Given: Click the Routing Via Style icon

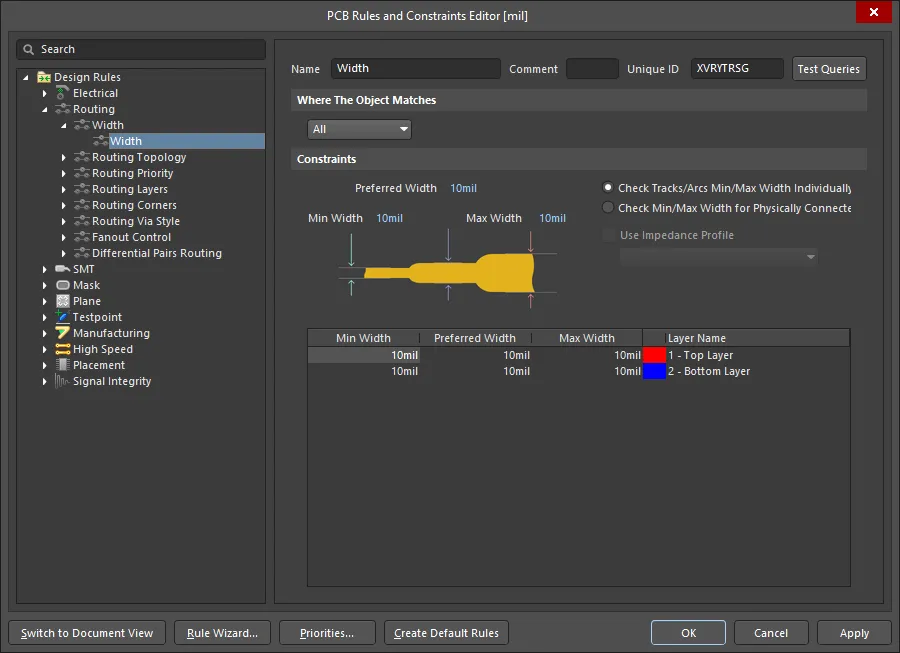Looking at the screenshot, I should (x=82, y=221).
